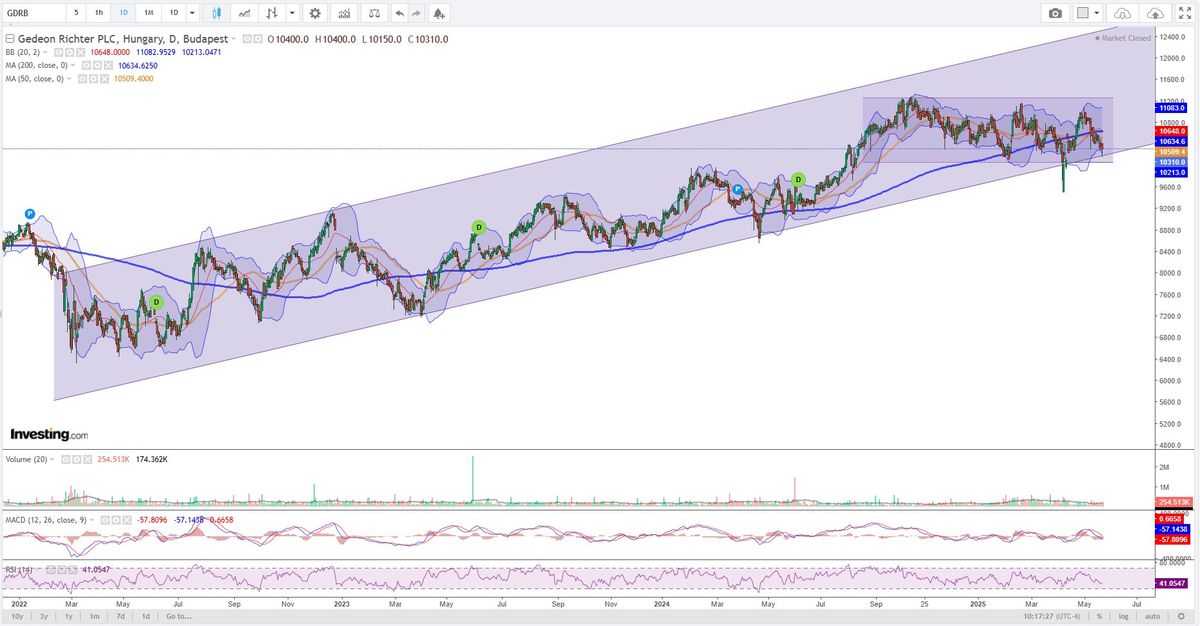Expand the interval dropdown arrow
The image size is (1200, 626).
click(x=192, y=13)
